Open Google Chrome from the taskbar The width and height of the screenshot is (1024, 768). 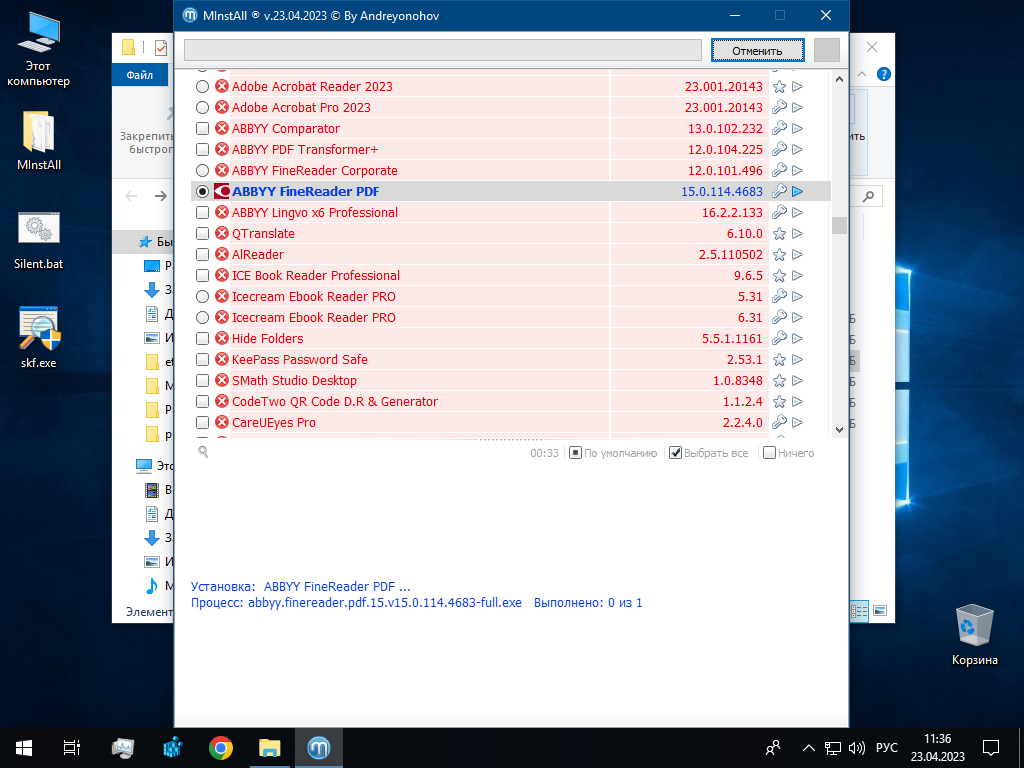221,748
